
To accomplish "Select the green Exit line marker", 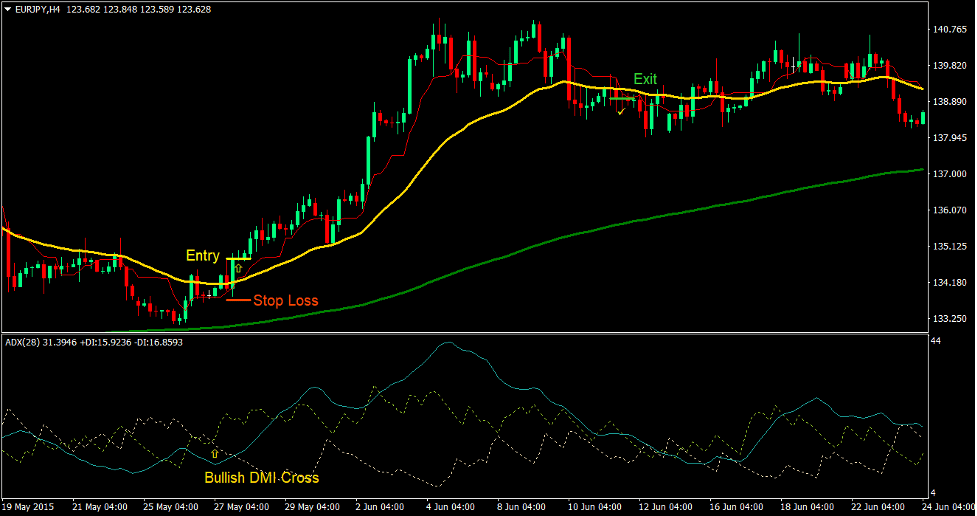I will [x=622, y=97].
